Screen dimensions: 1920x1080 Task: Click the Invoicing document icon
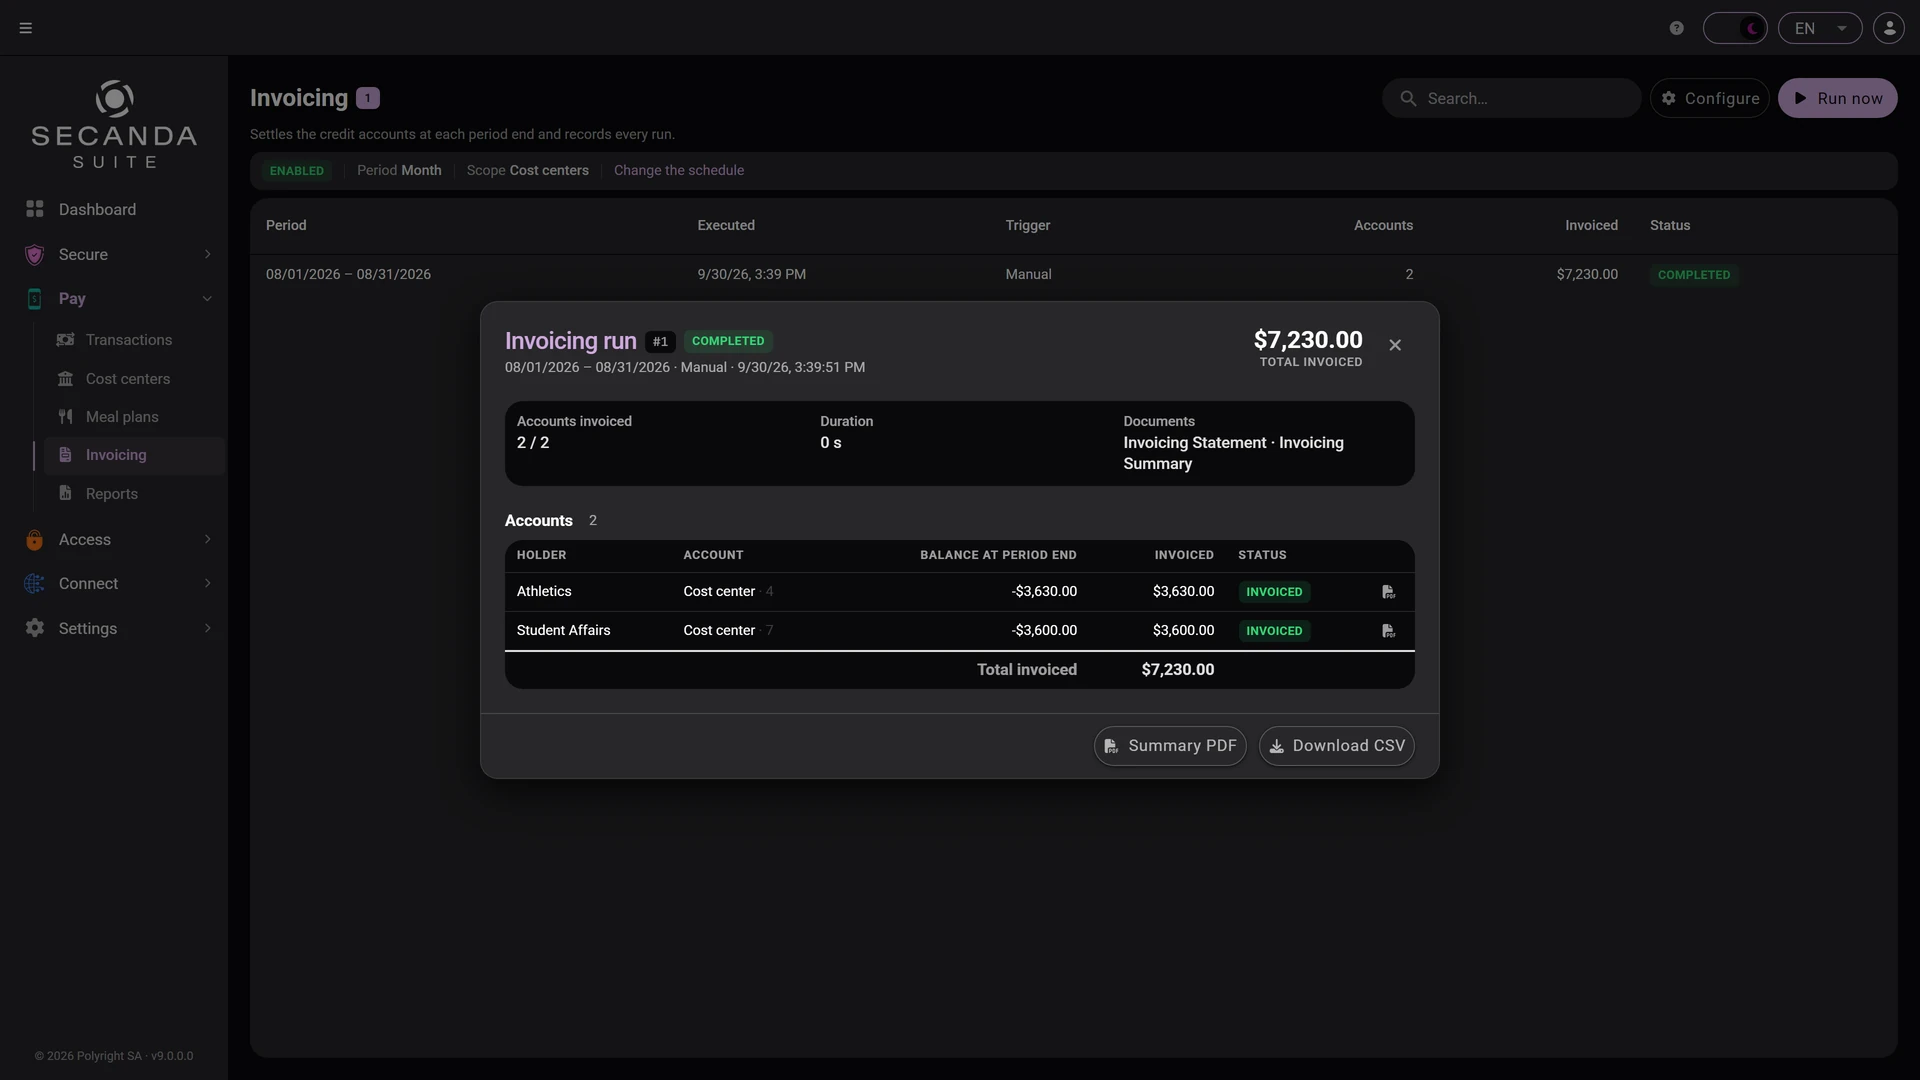coord(65,455)
